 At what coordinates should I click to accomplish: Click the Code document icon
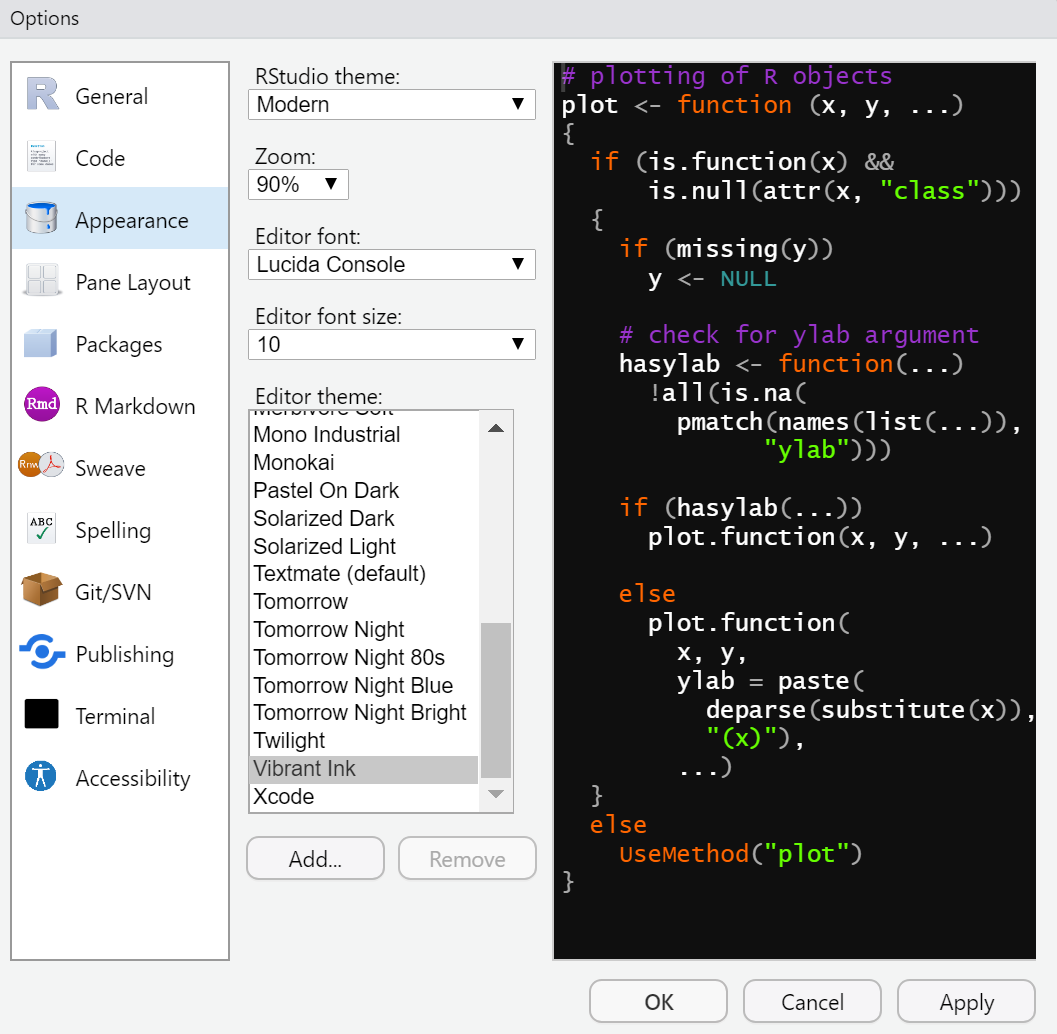[x=42, y=156]
